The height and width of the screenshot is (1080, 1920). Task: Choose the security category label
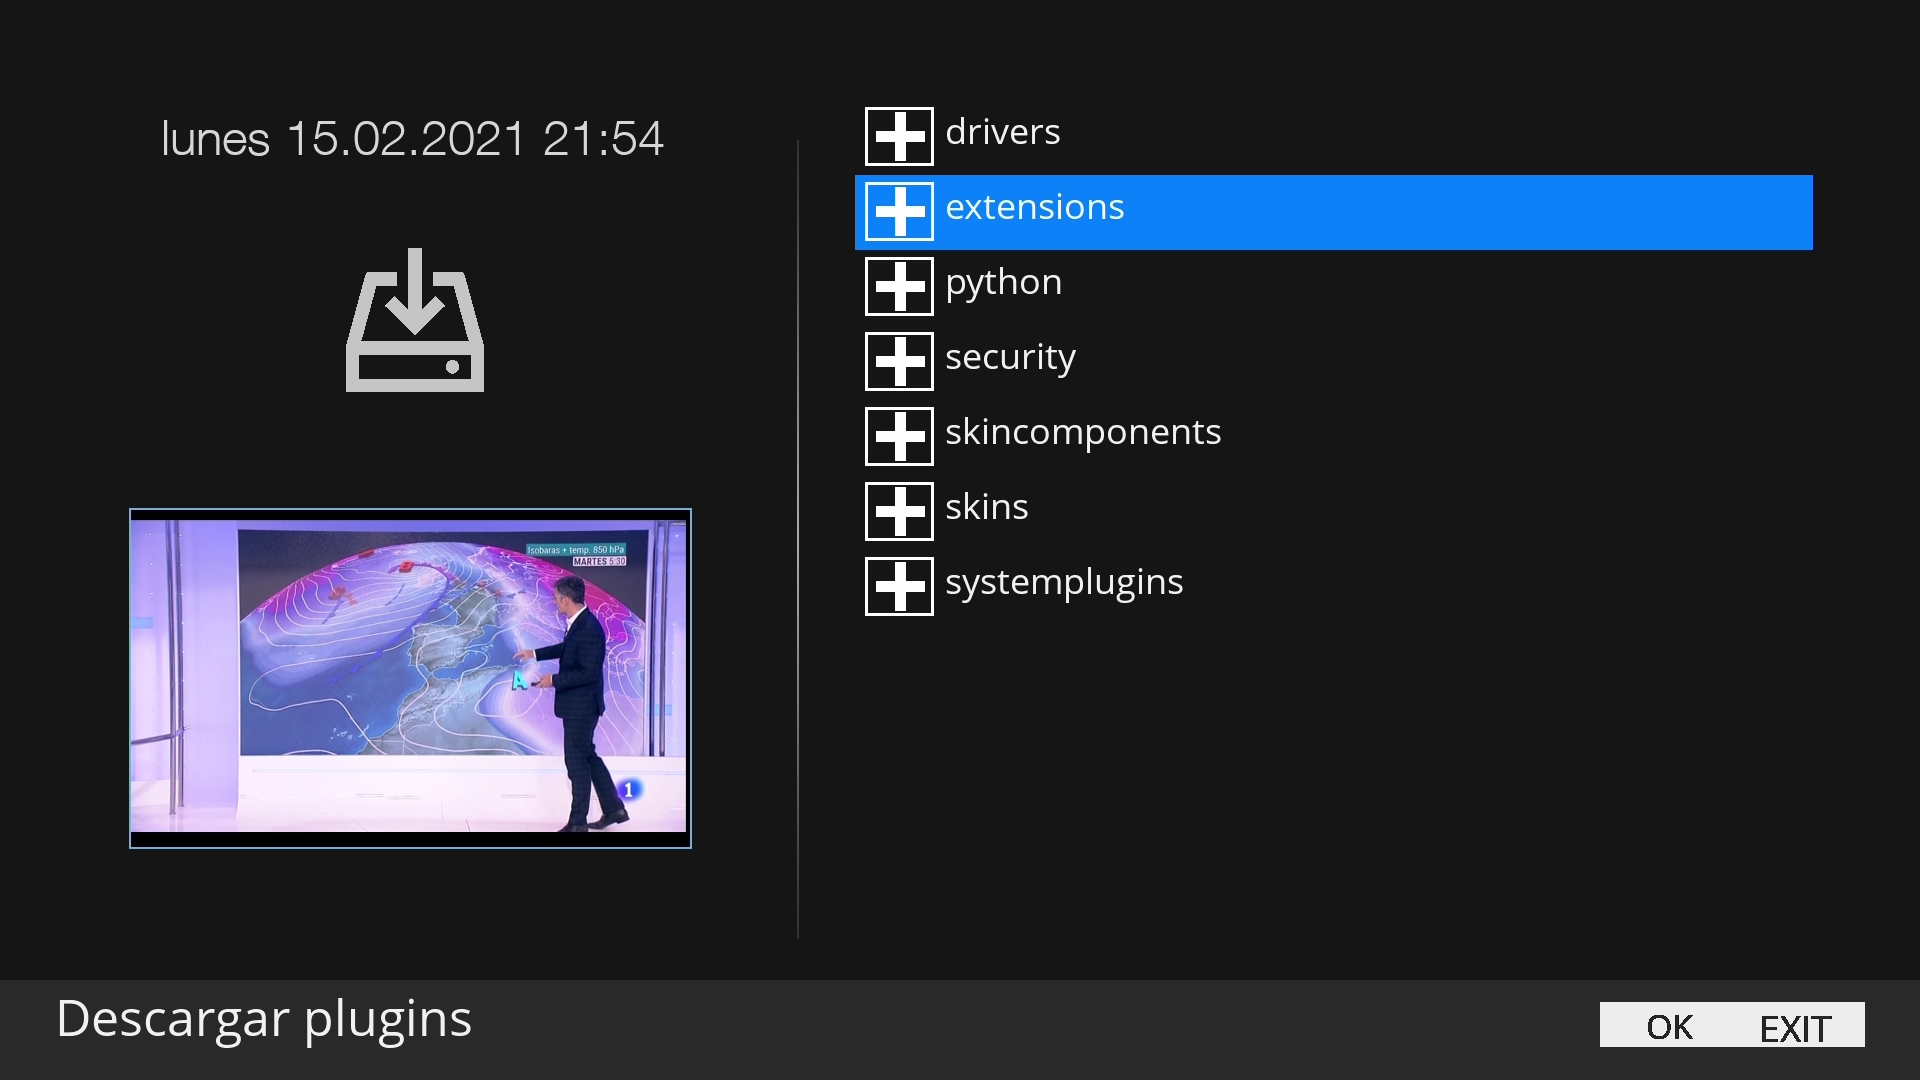click(1010, 358)
